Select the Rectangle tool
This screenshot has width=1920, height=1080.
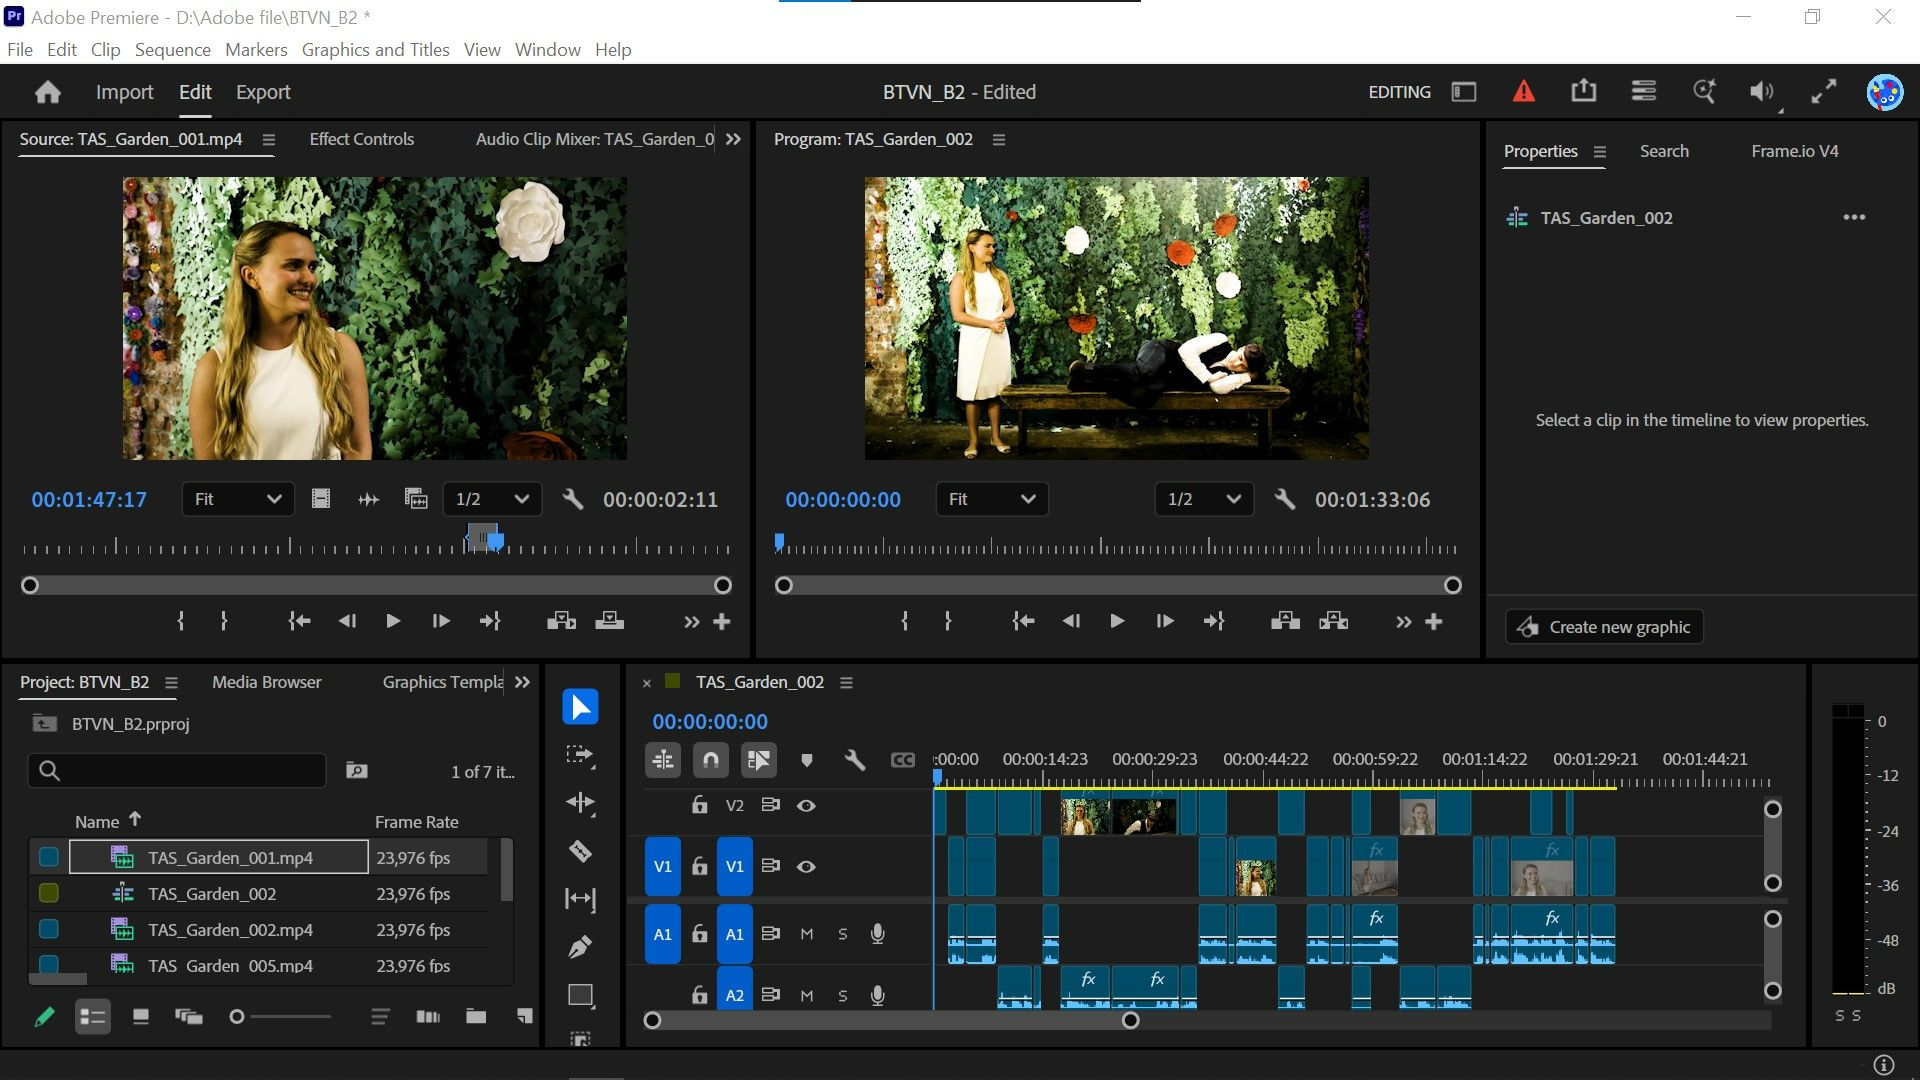pyautogui.click(x=580, y=995)
